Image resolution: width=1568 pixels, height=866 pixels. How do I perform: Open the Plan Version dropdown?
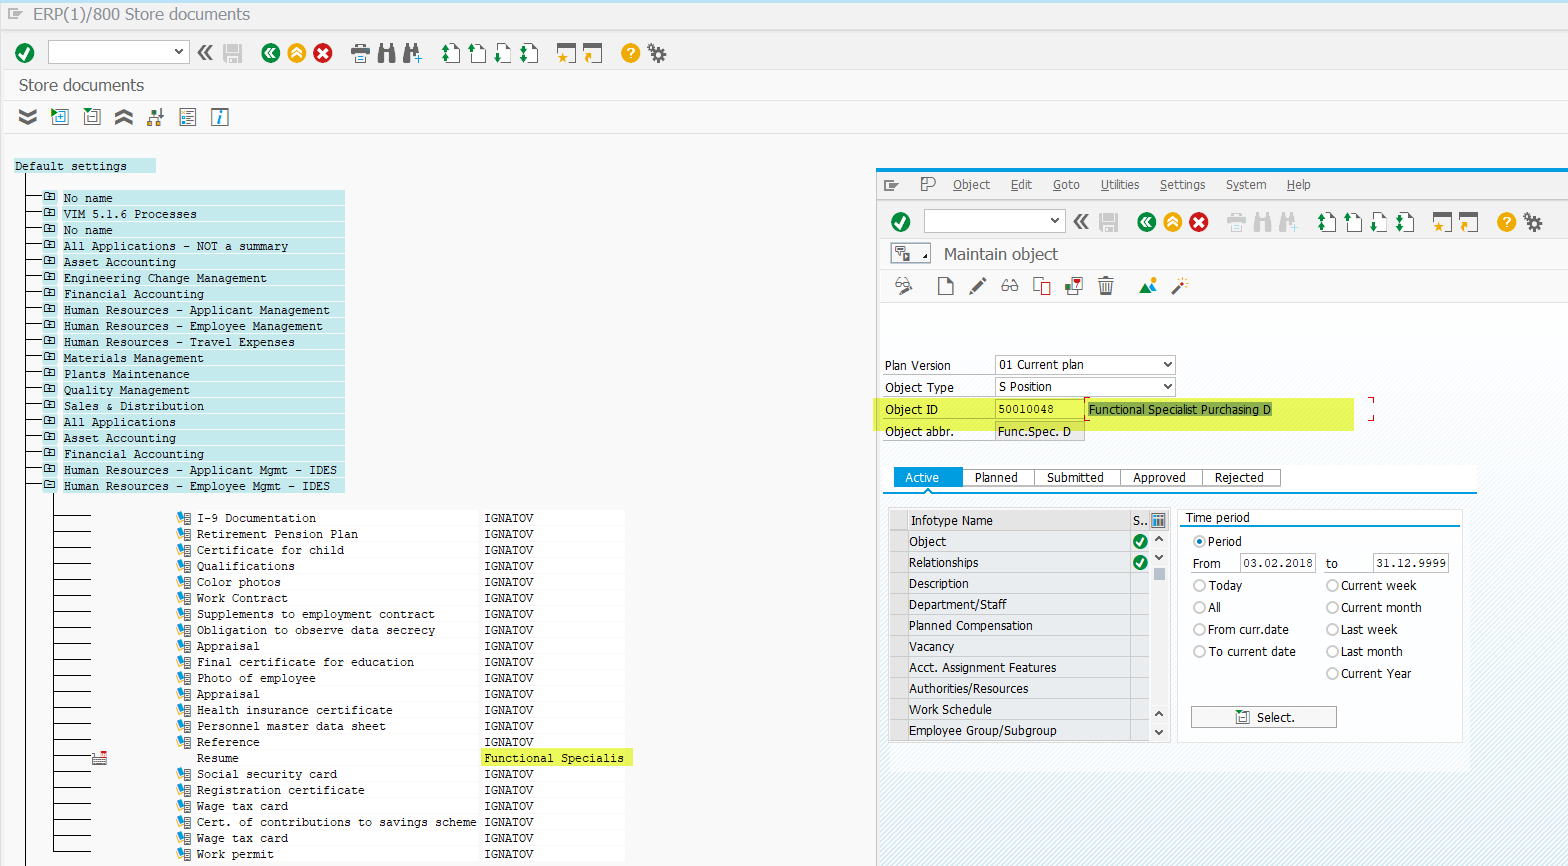point(1167,365)
